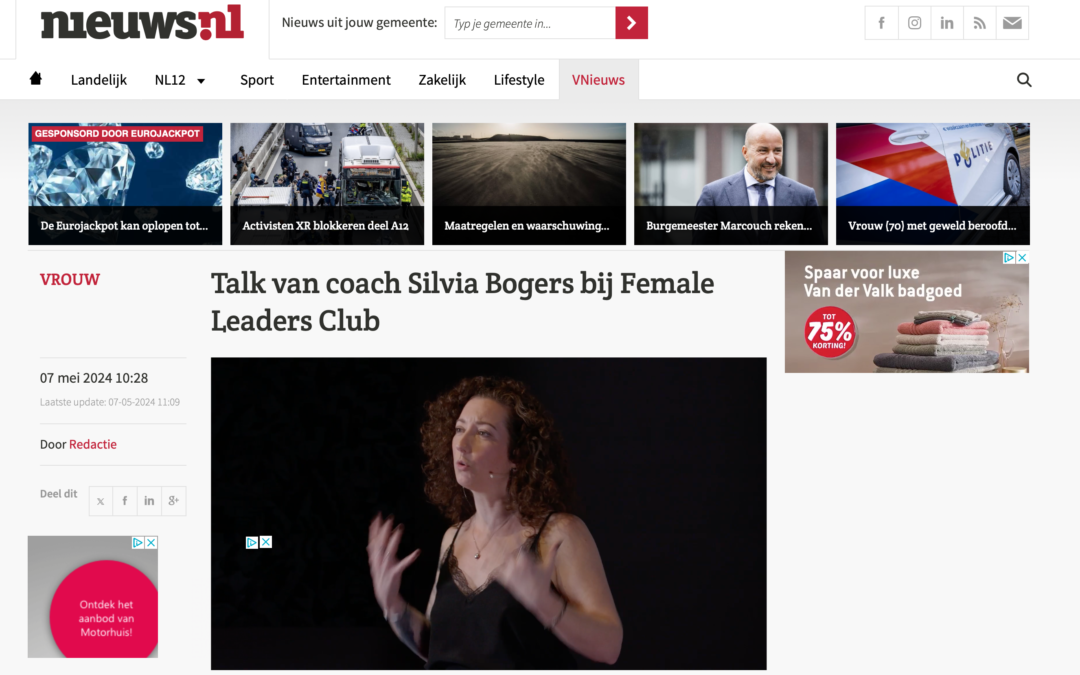1080x675 pixels.
Task: Open the LinkedIn icon in header
Action: coord(947,23)
